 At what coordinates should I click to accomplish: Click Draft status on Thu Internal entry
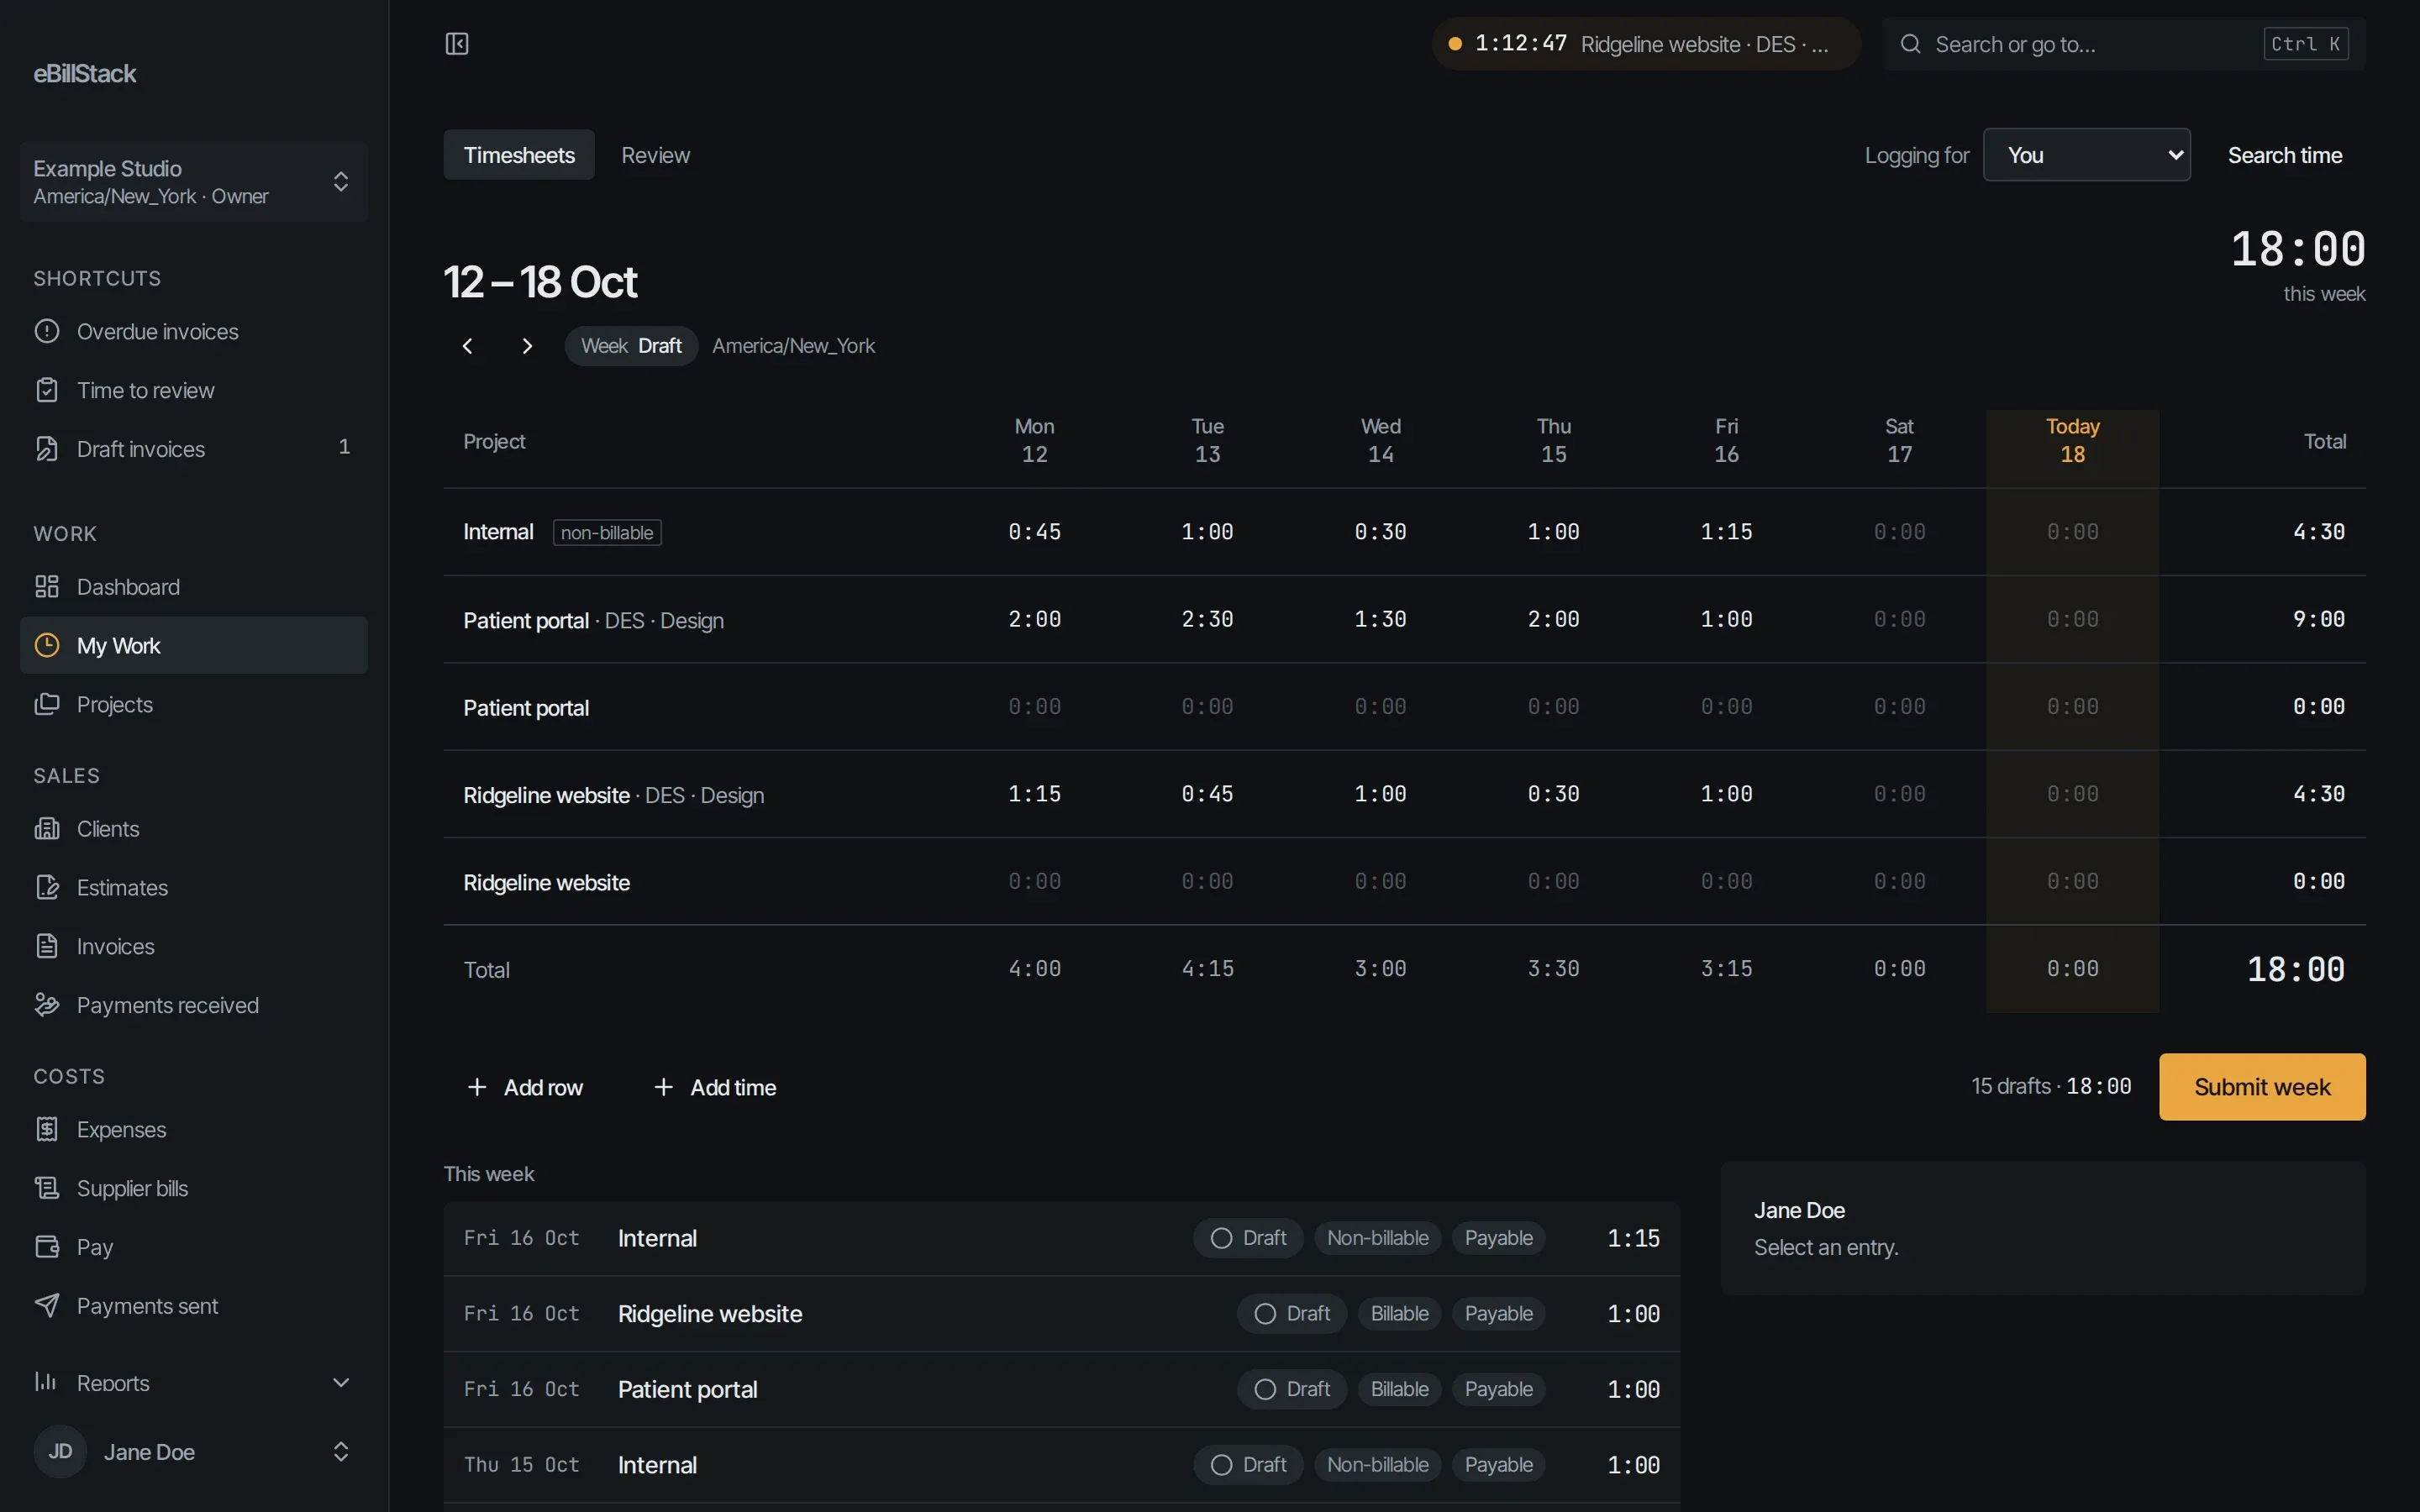click(1248, 1465)
